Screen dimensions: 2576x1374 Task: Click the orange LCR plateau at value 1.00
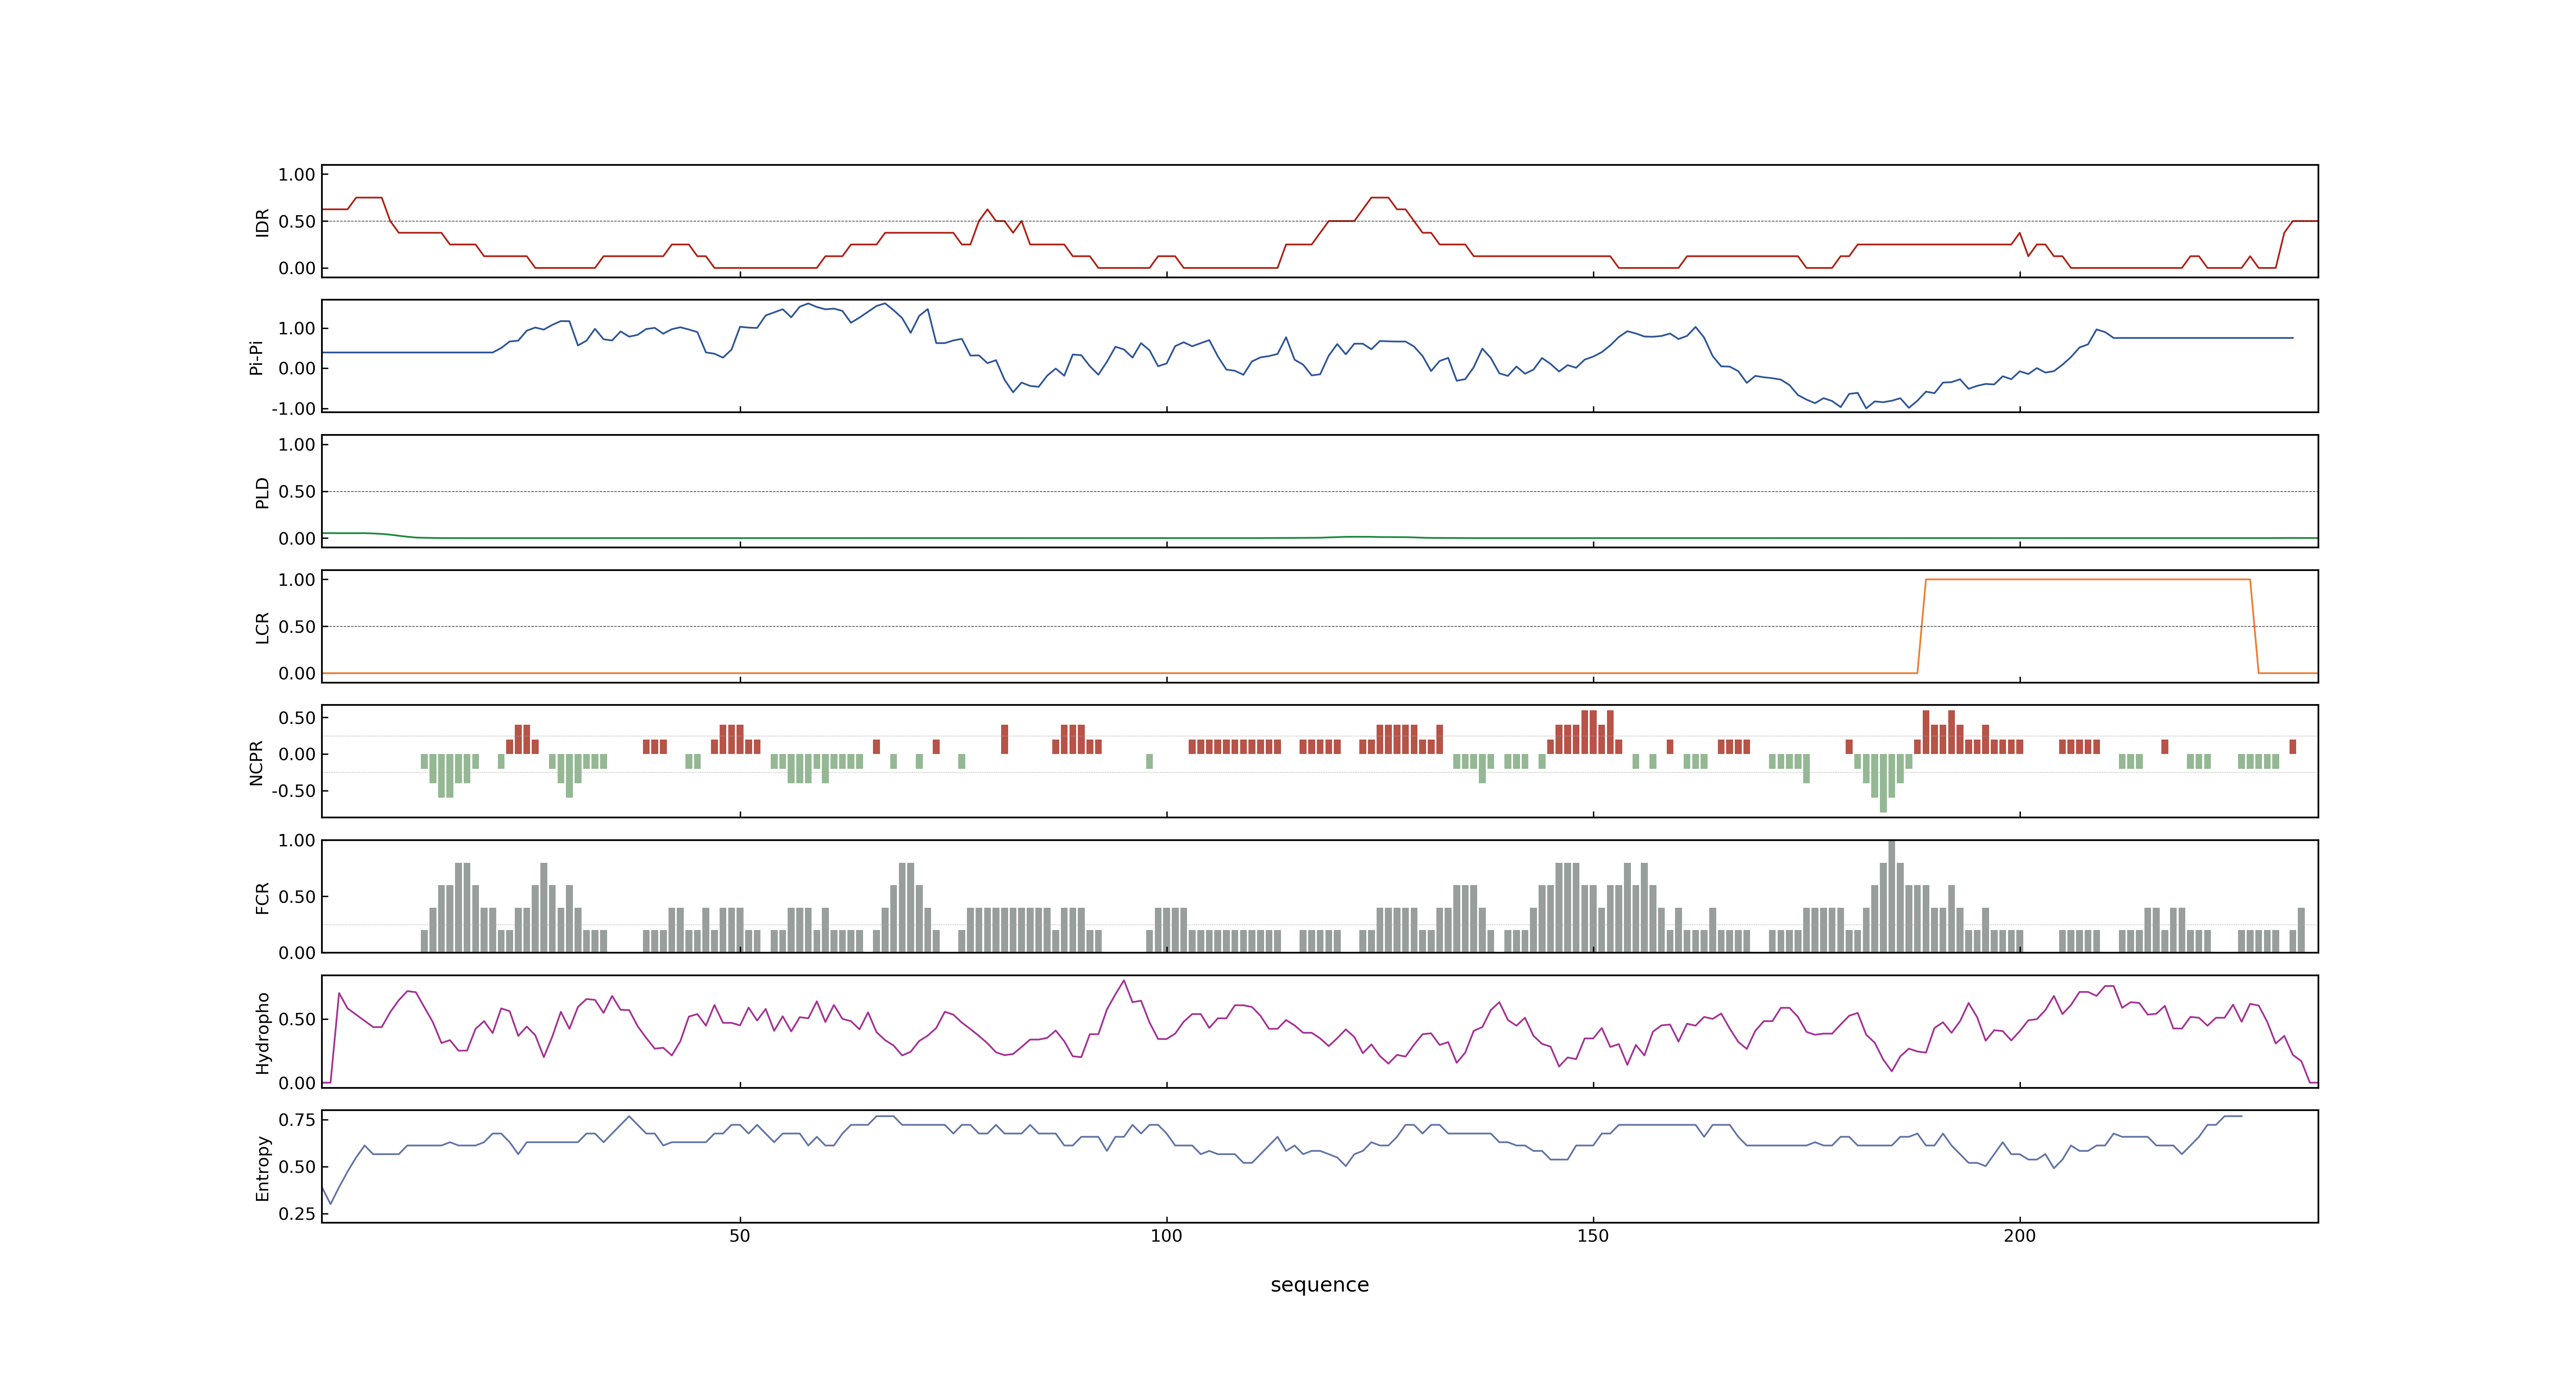click(x=2087, y=580)
